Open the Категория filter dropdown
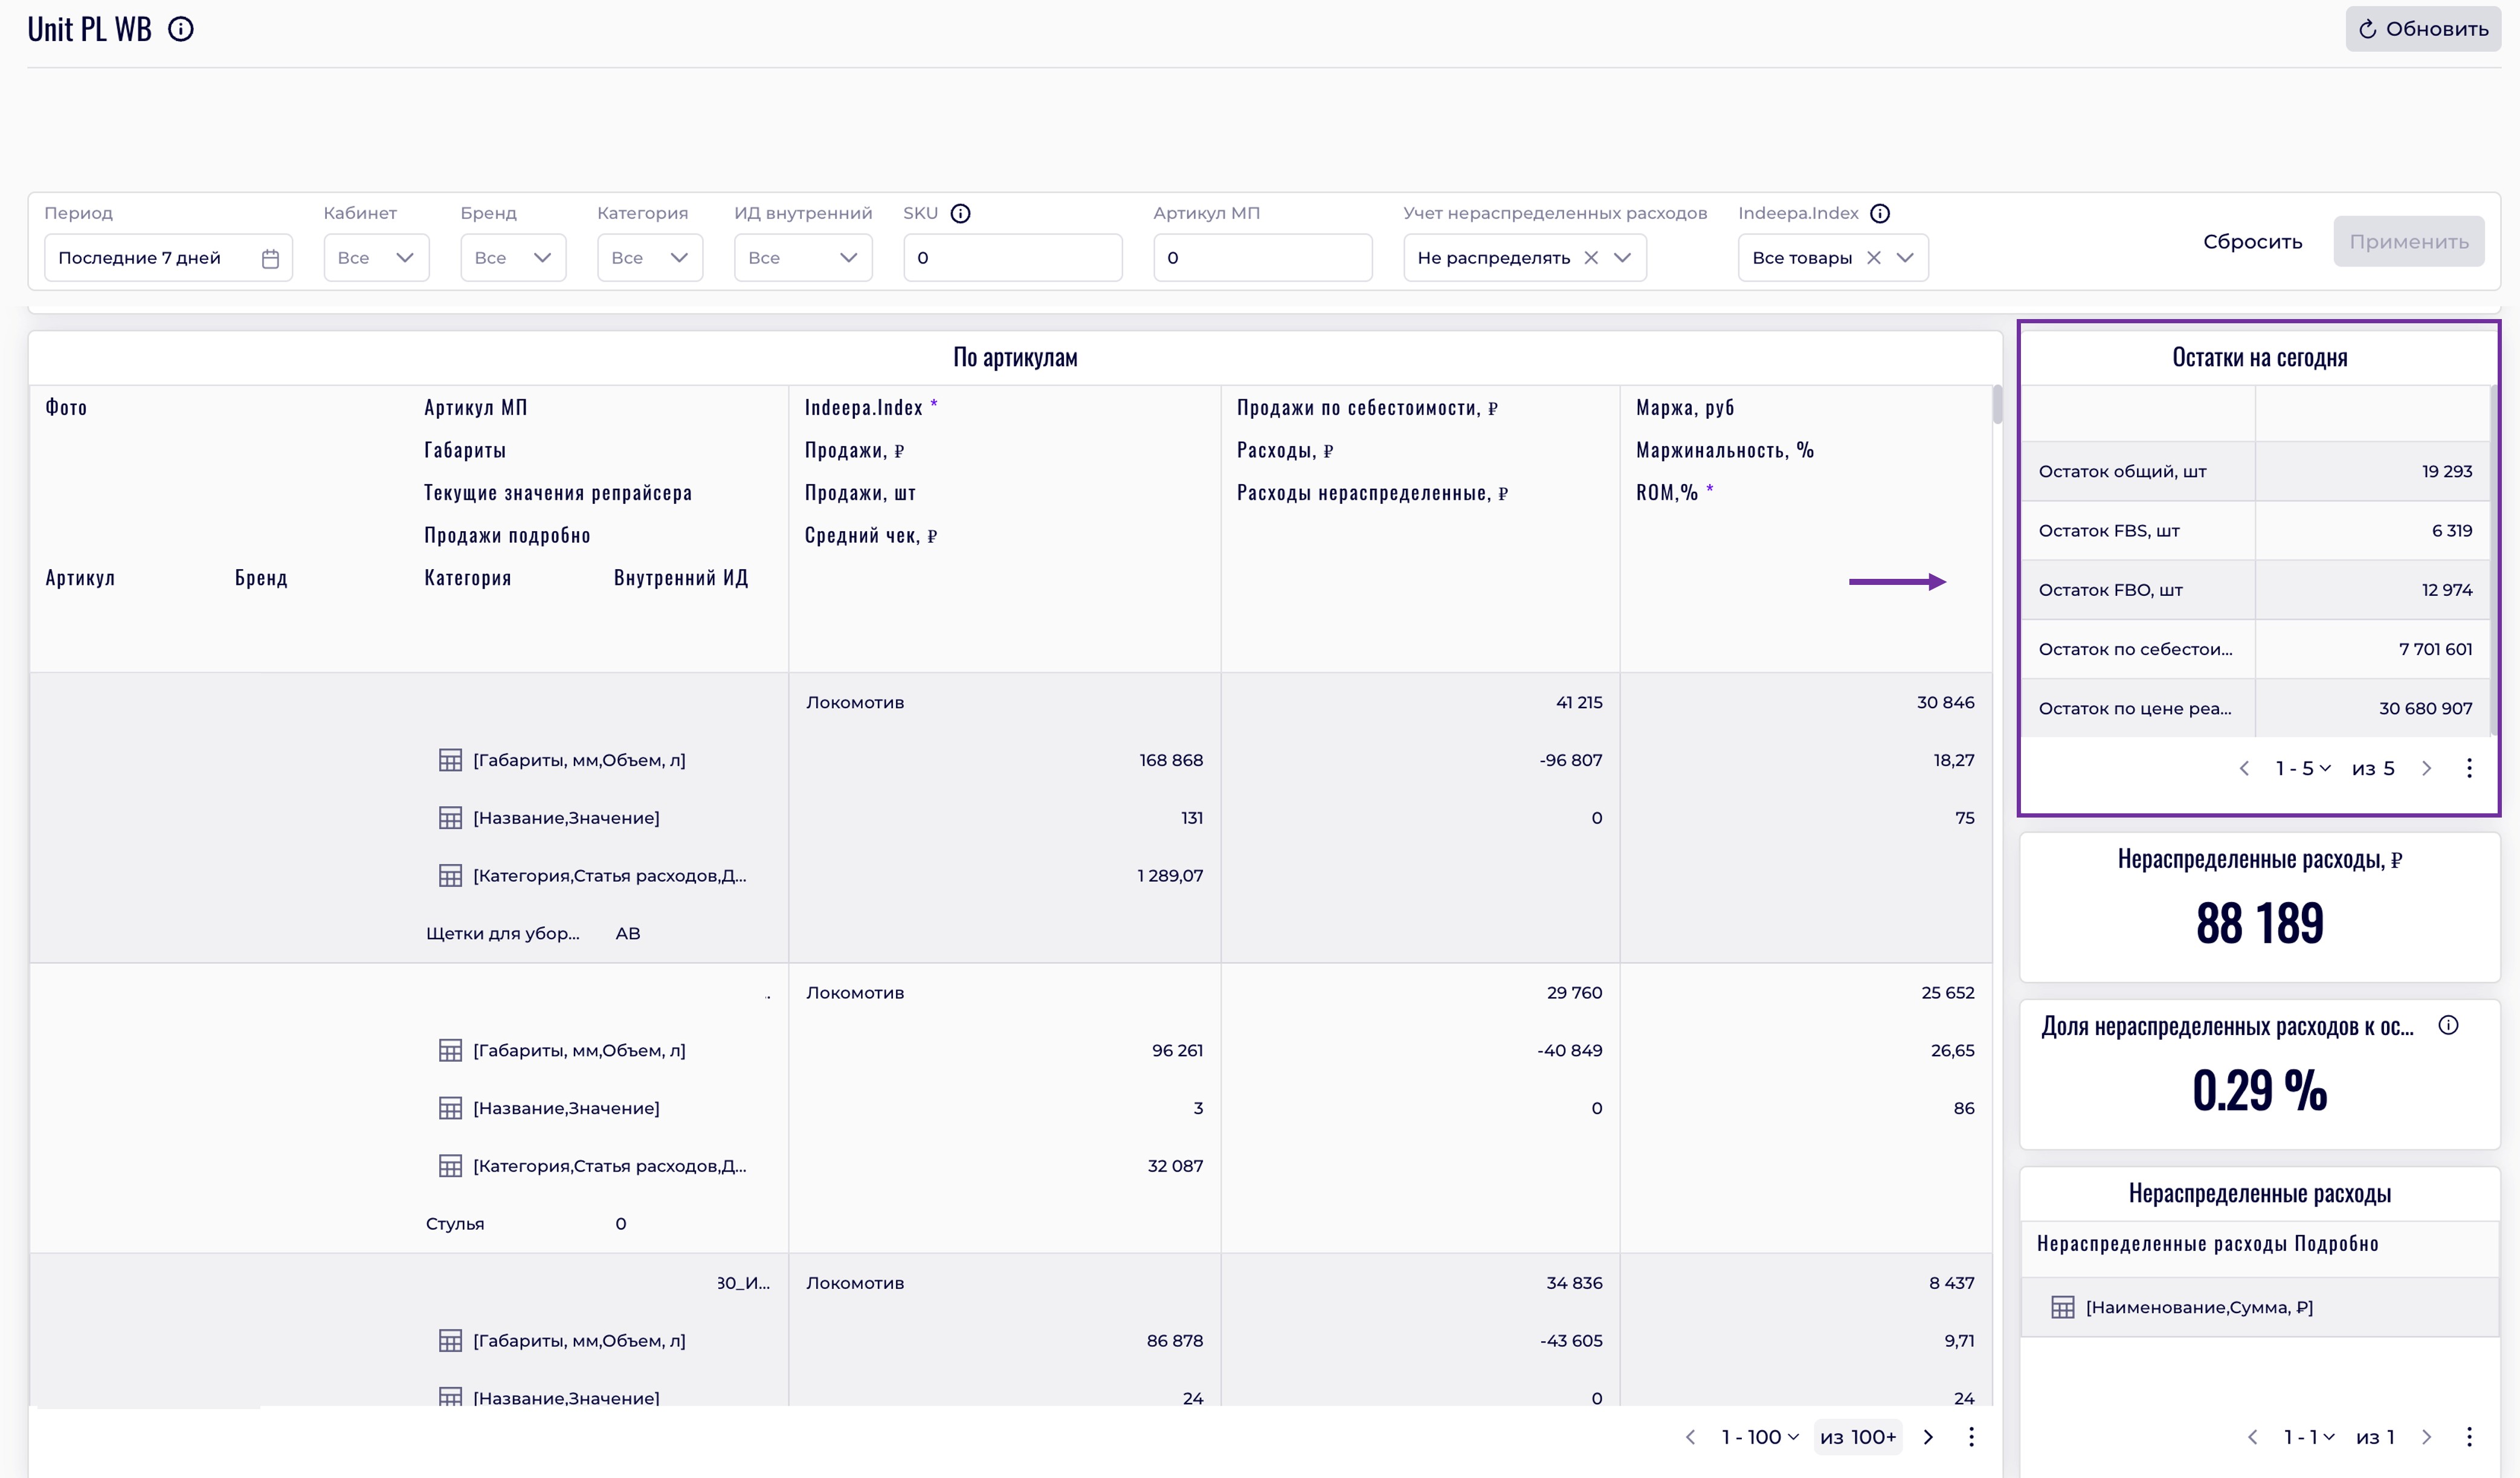This screenshot has height=1478, width=2520. [650, 258]
